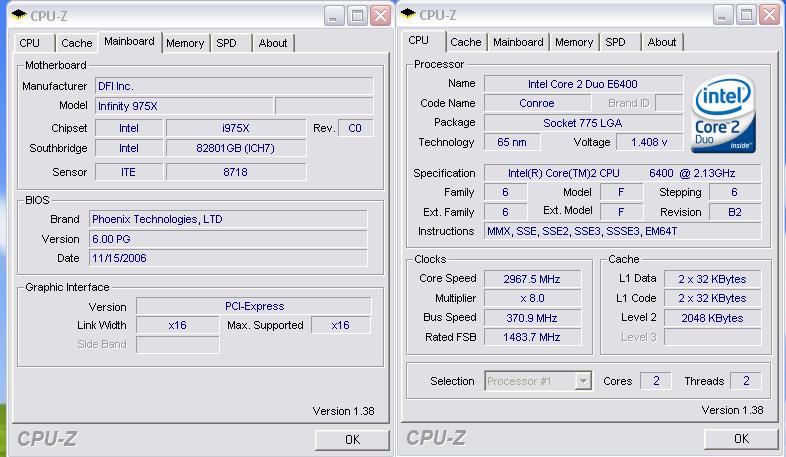Click the L1 Data 2 x 32 KBytes value

pyautogui.click(x=712, y=279)
